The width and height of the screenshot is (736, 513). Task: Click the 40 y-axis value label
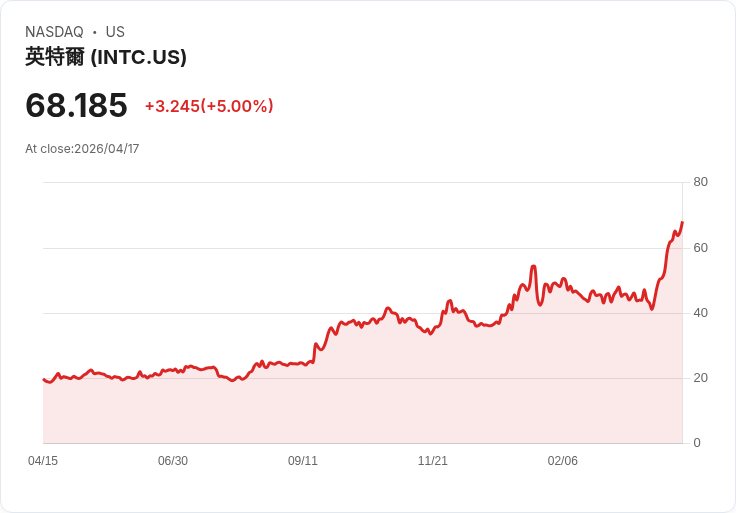tap(701, 313)
